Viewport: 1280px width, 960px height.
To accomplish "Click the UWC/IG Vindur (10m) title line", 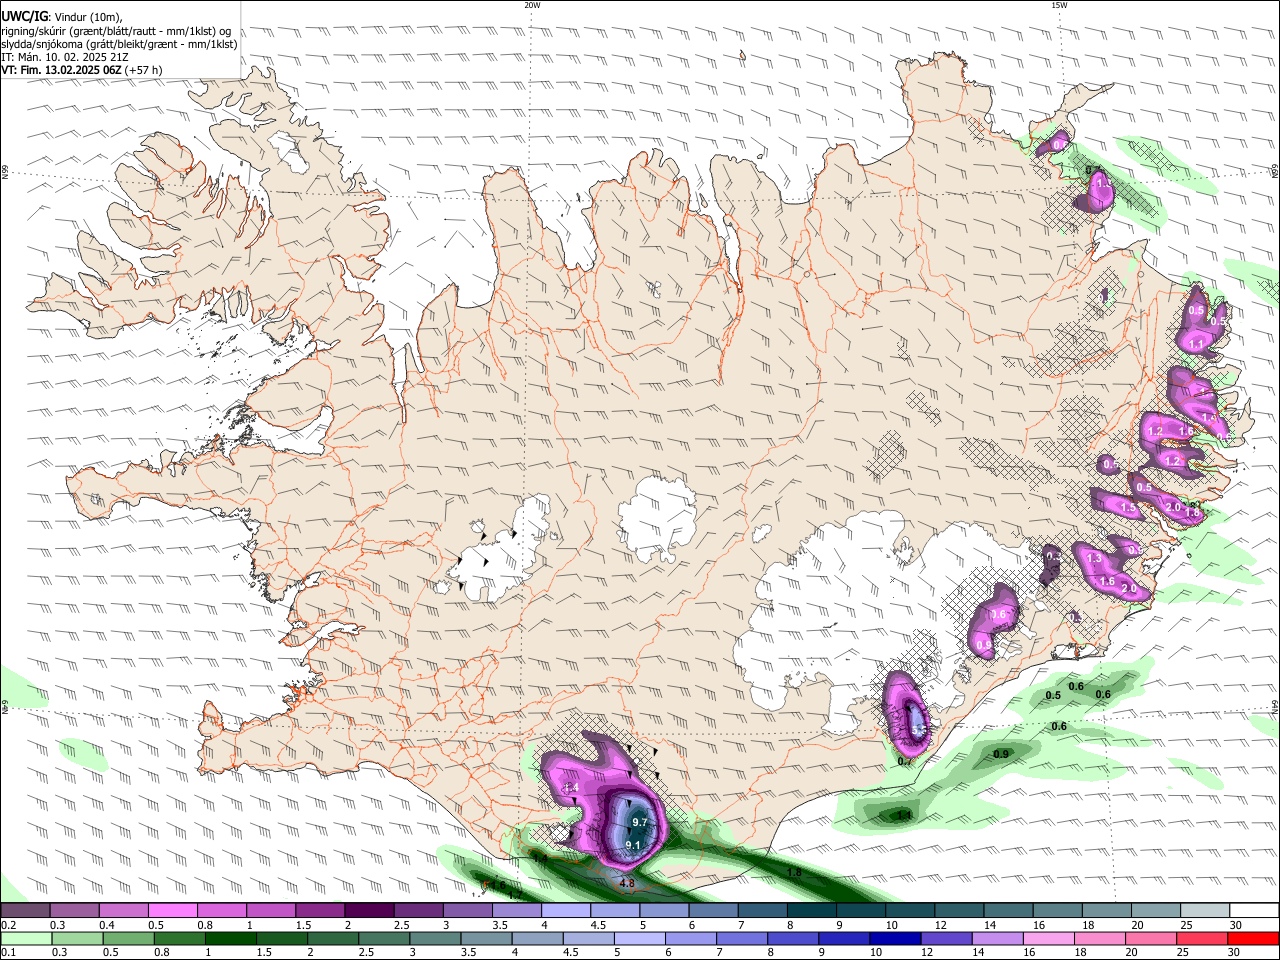I will point(62,17).
